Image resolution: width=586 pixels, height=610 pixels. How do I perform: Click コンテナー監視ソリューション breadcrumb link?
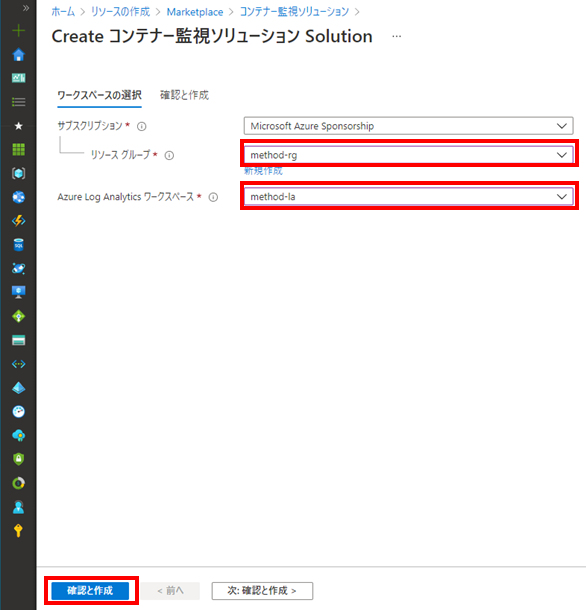click(294, 12)
